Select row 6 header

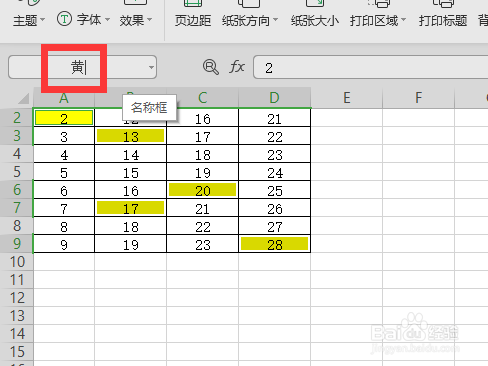pos(17,190)
